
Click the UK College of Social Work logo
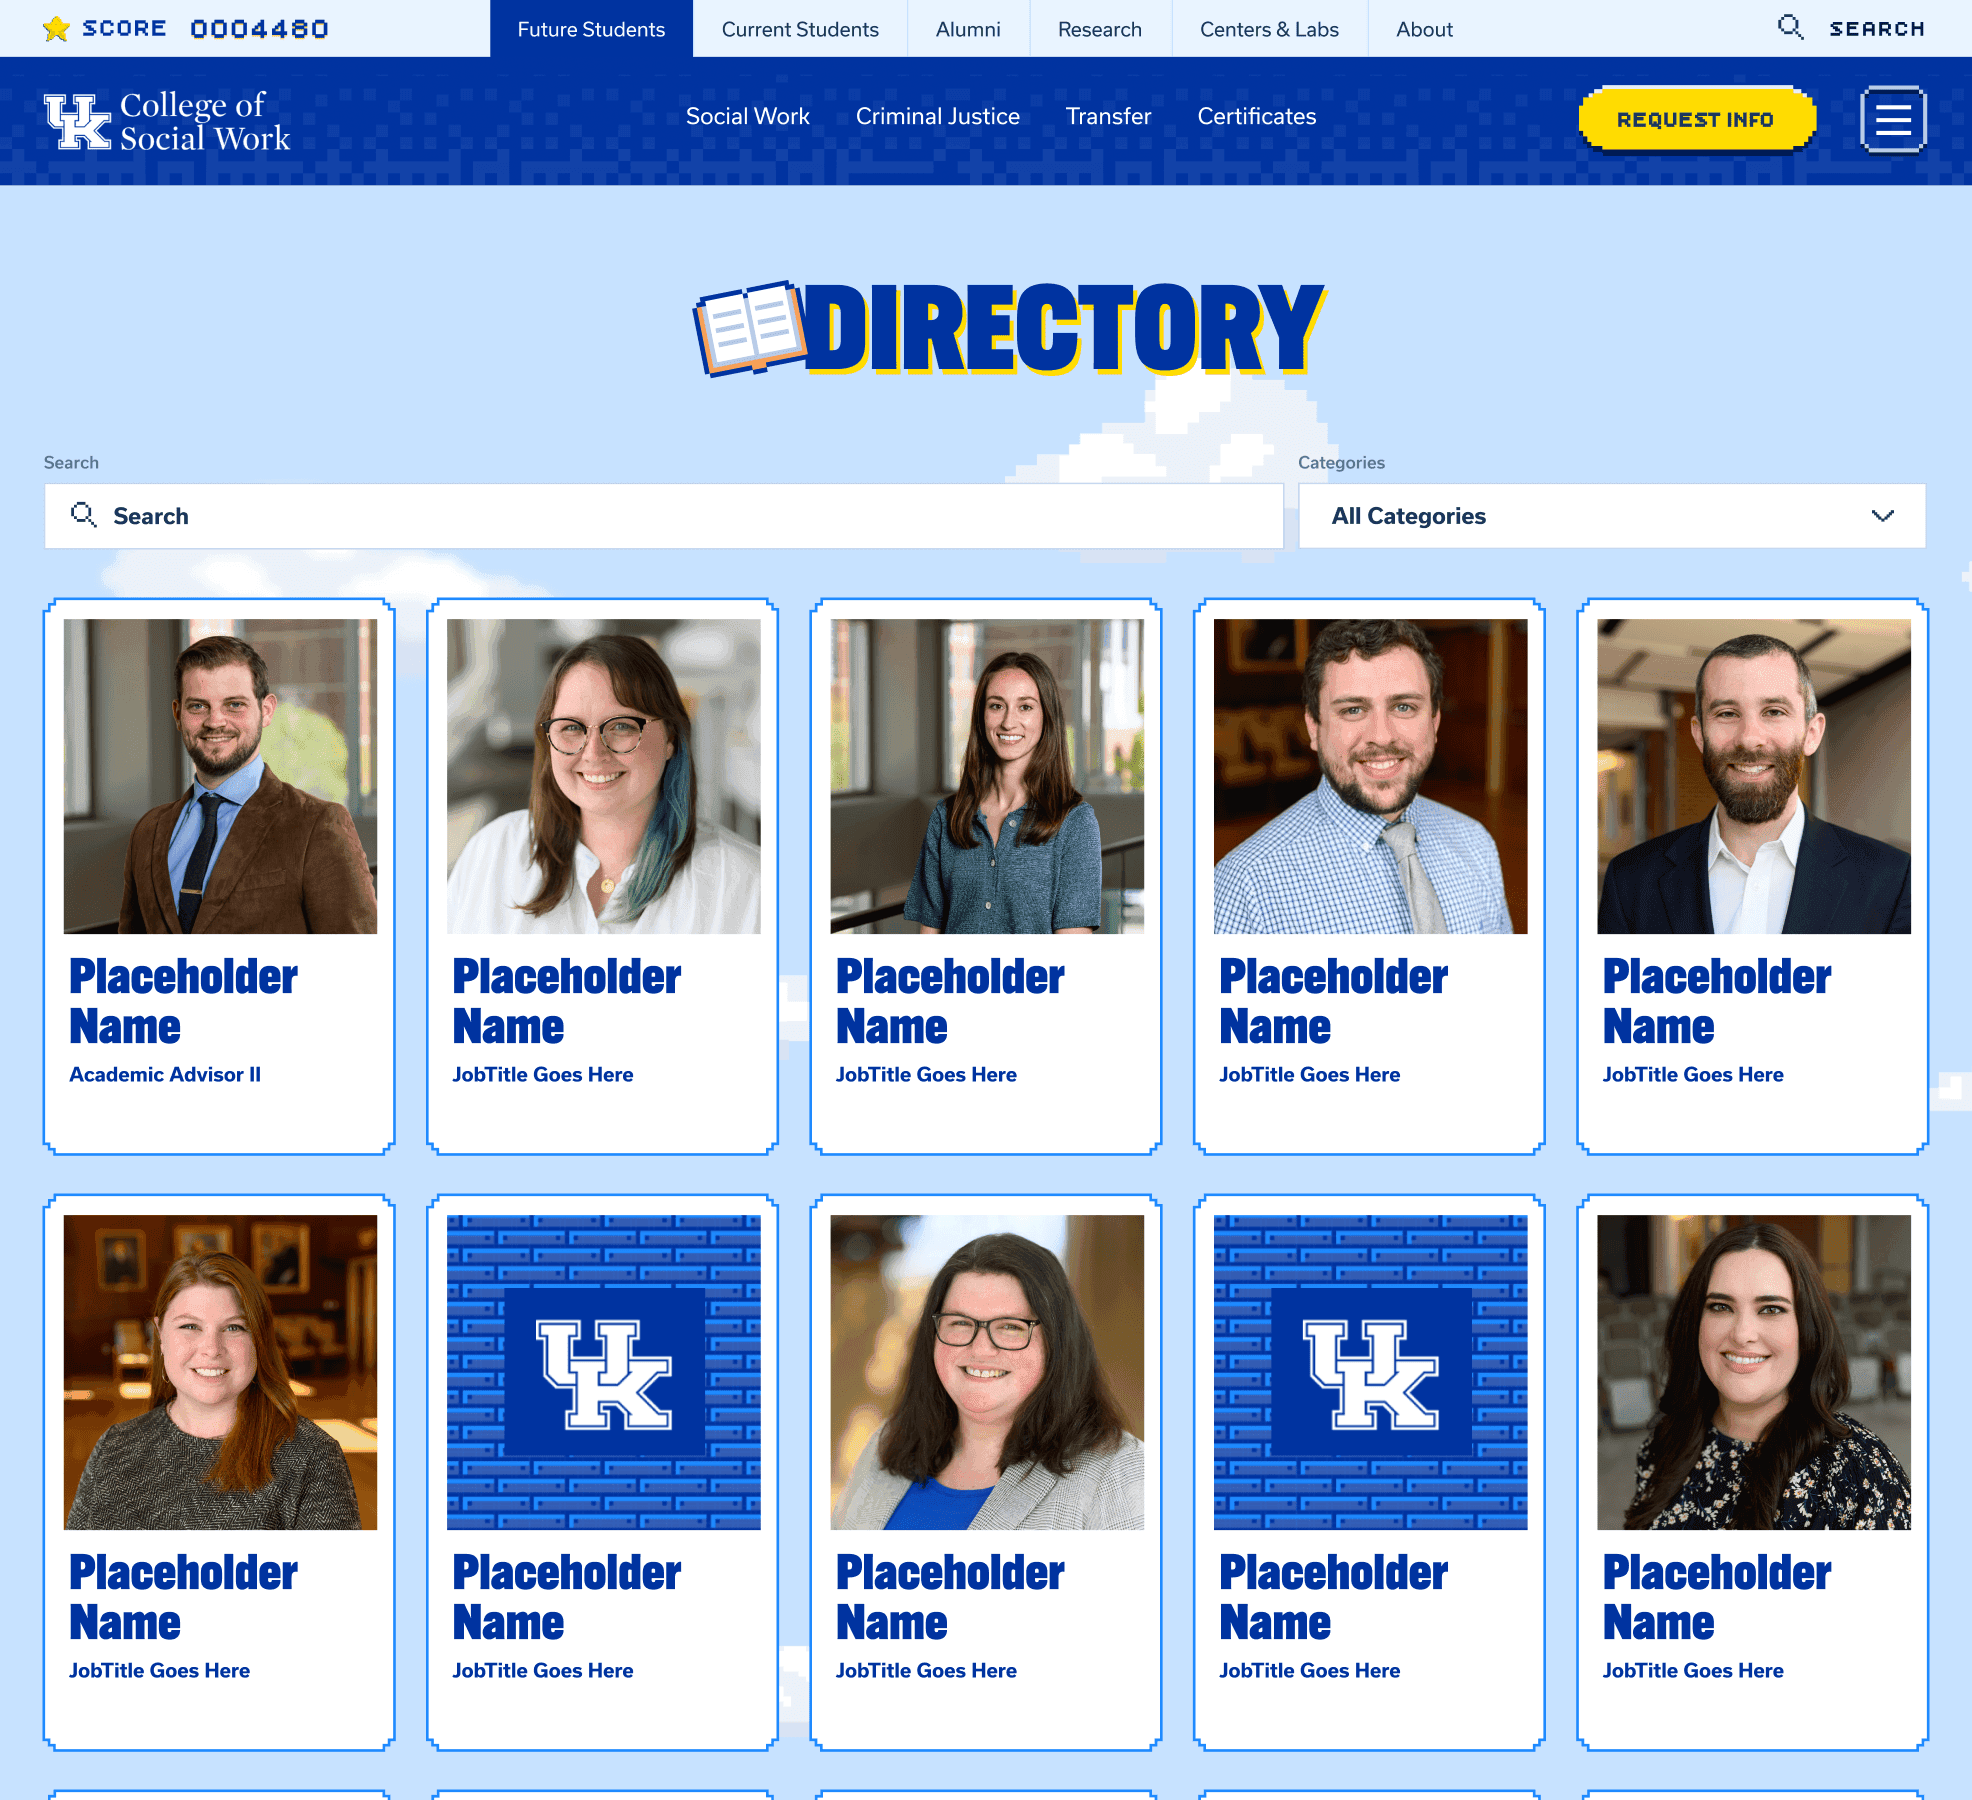167,121
